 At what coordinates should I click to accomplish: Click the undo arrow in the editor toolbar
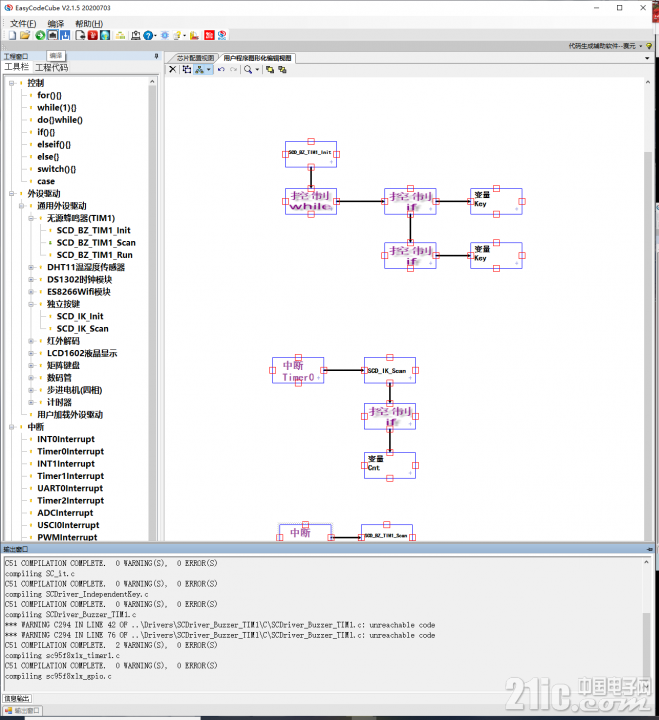click(x=221, y=69)
